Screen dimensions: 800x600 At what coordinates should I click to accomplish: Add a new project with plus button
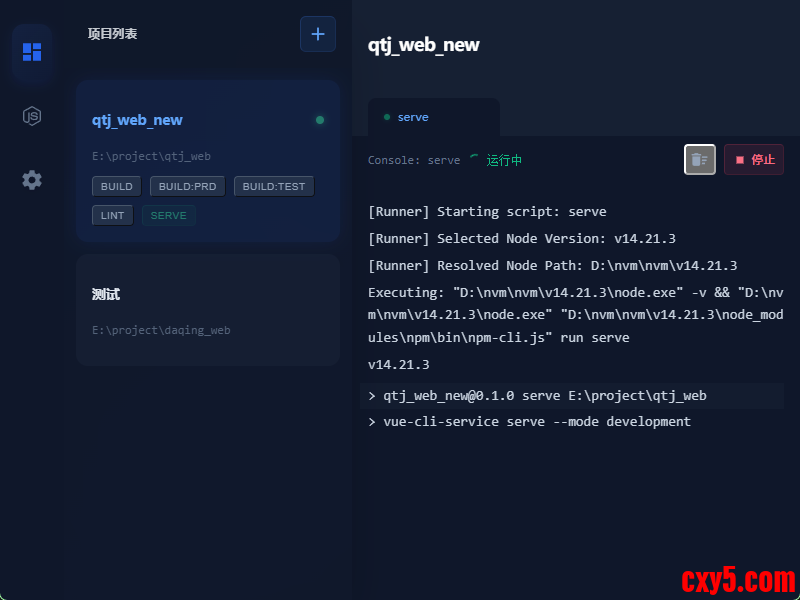coord(318,34)
